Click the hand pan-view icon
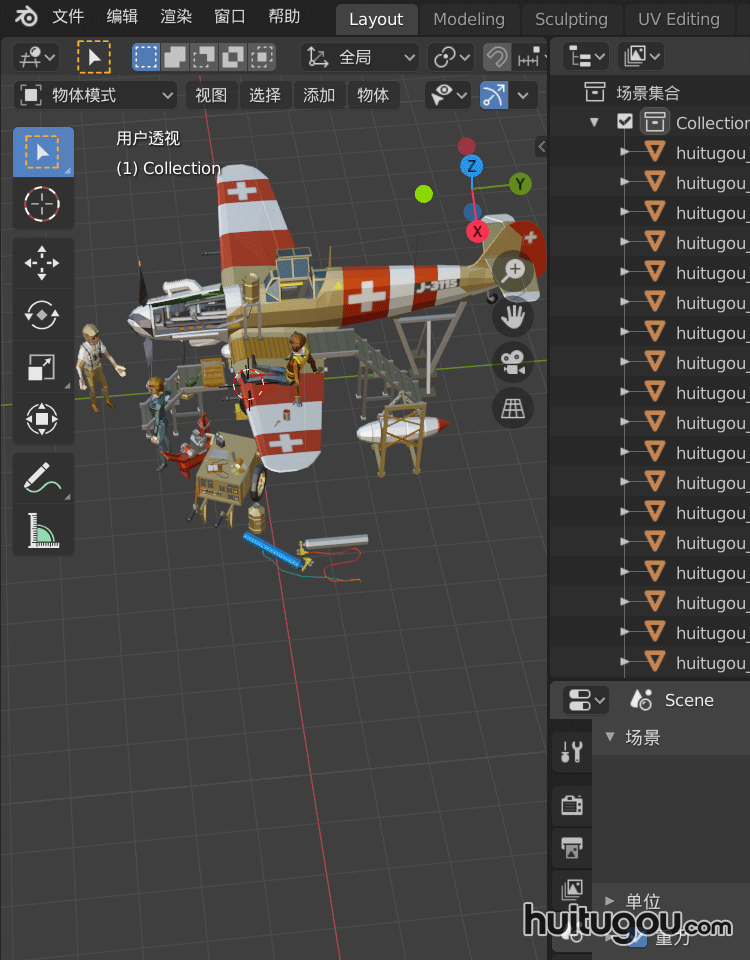The image size is (750, 960). point(514,317)
